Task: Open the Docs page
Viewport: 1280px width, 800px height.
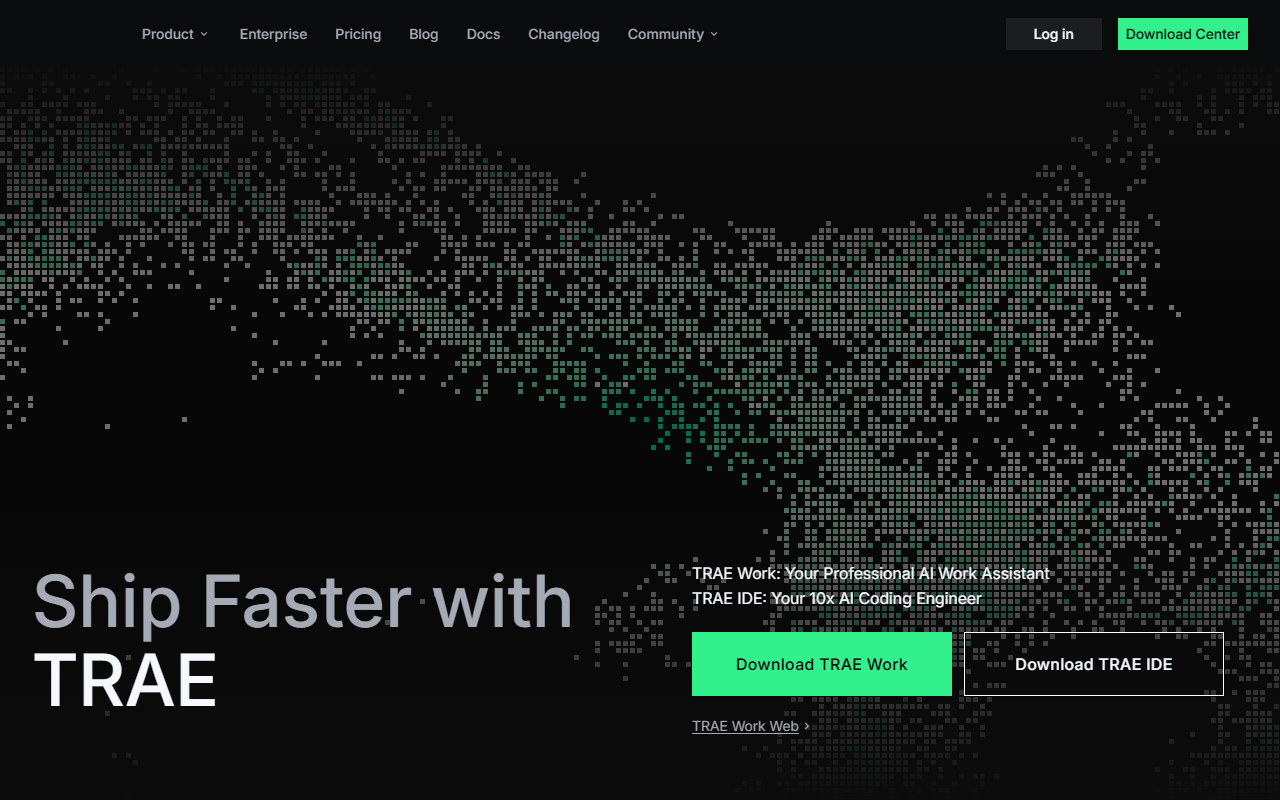Action: pos(483,34)
